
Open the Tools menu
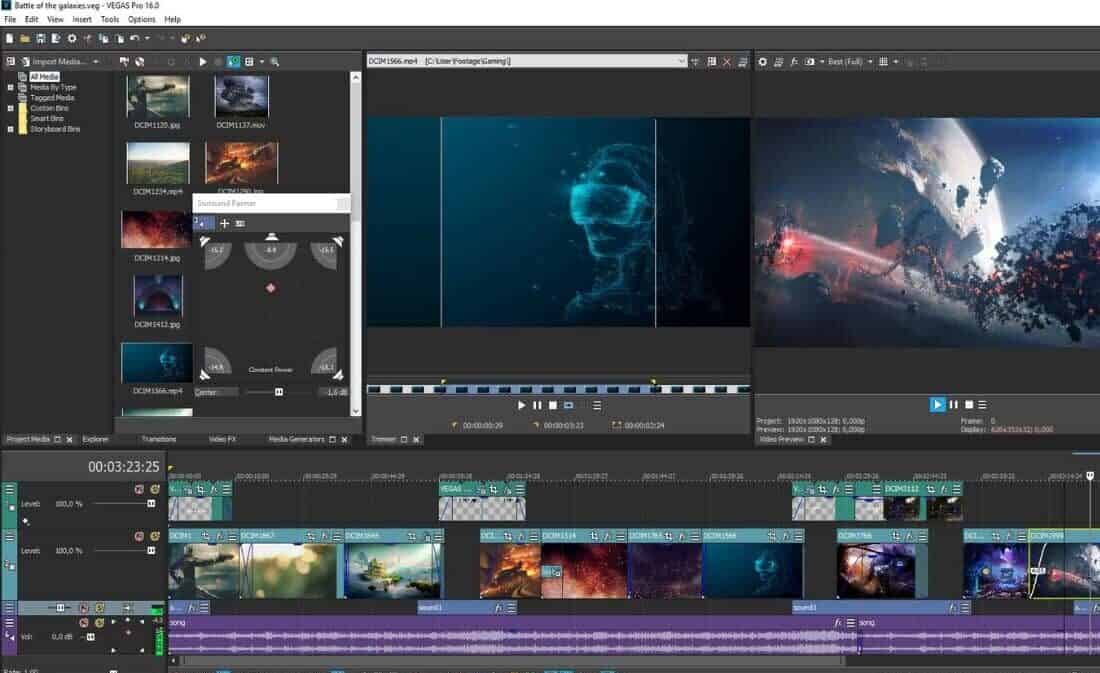click(x=109, y=20)
